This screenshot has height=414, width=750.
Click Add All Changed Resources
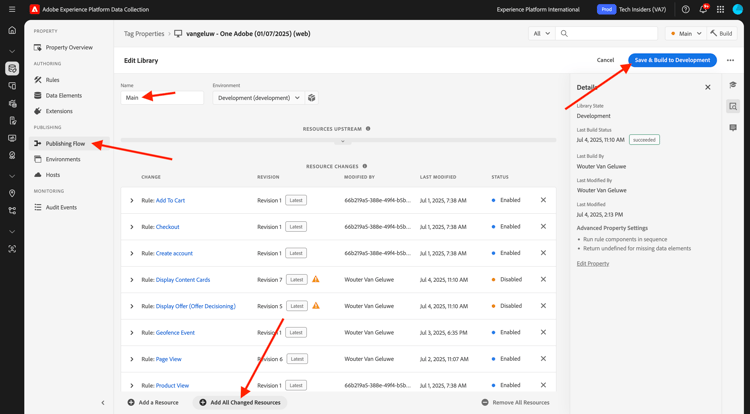pos(240,403)
